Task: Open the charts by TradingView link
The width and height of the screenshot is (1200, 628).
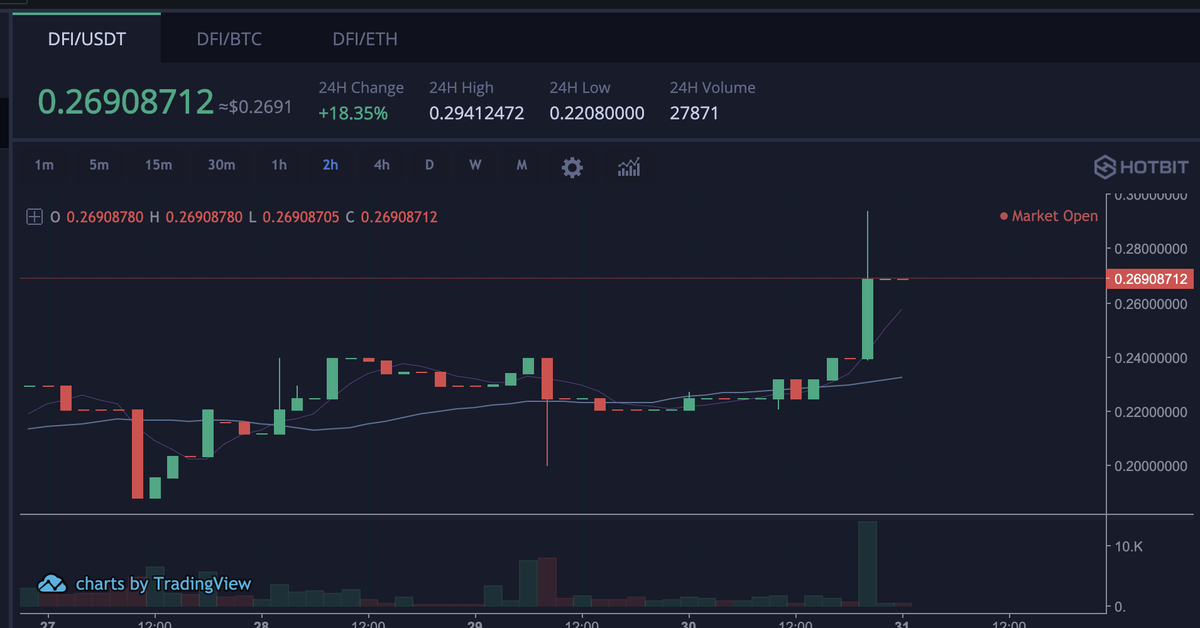Action: (164, 584)
